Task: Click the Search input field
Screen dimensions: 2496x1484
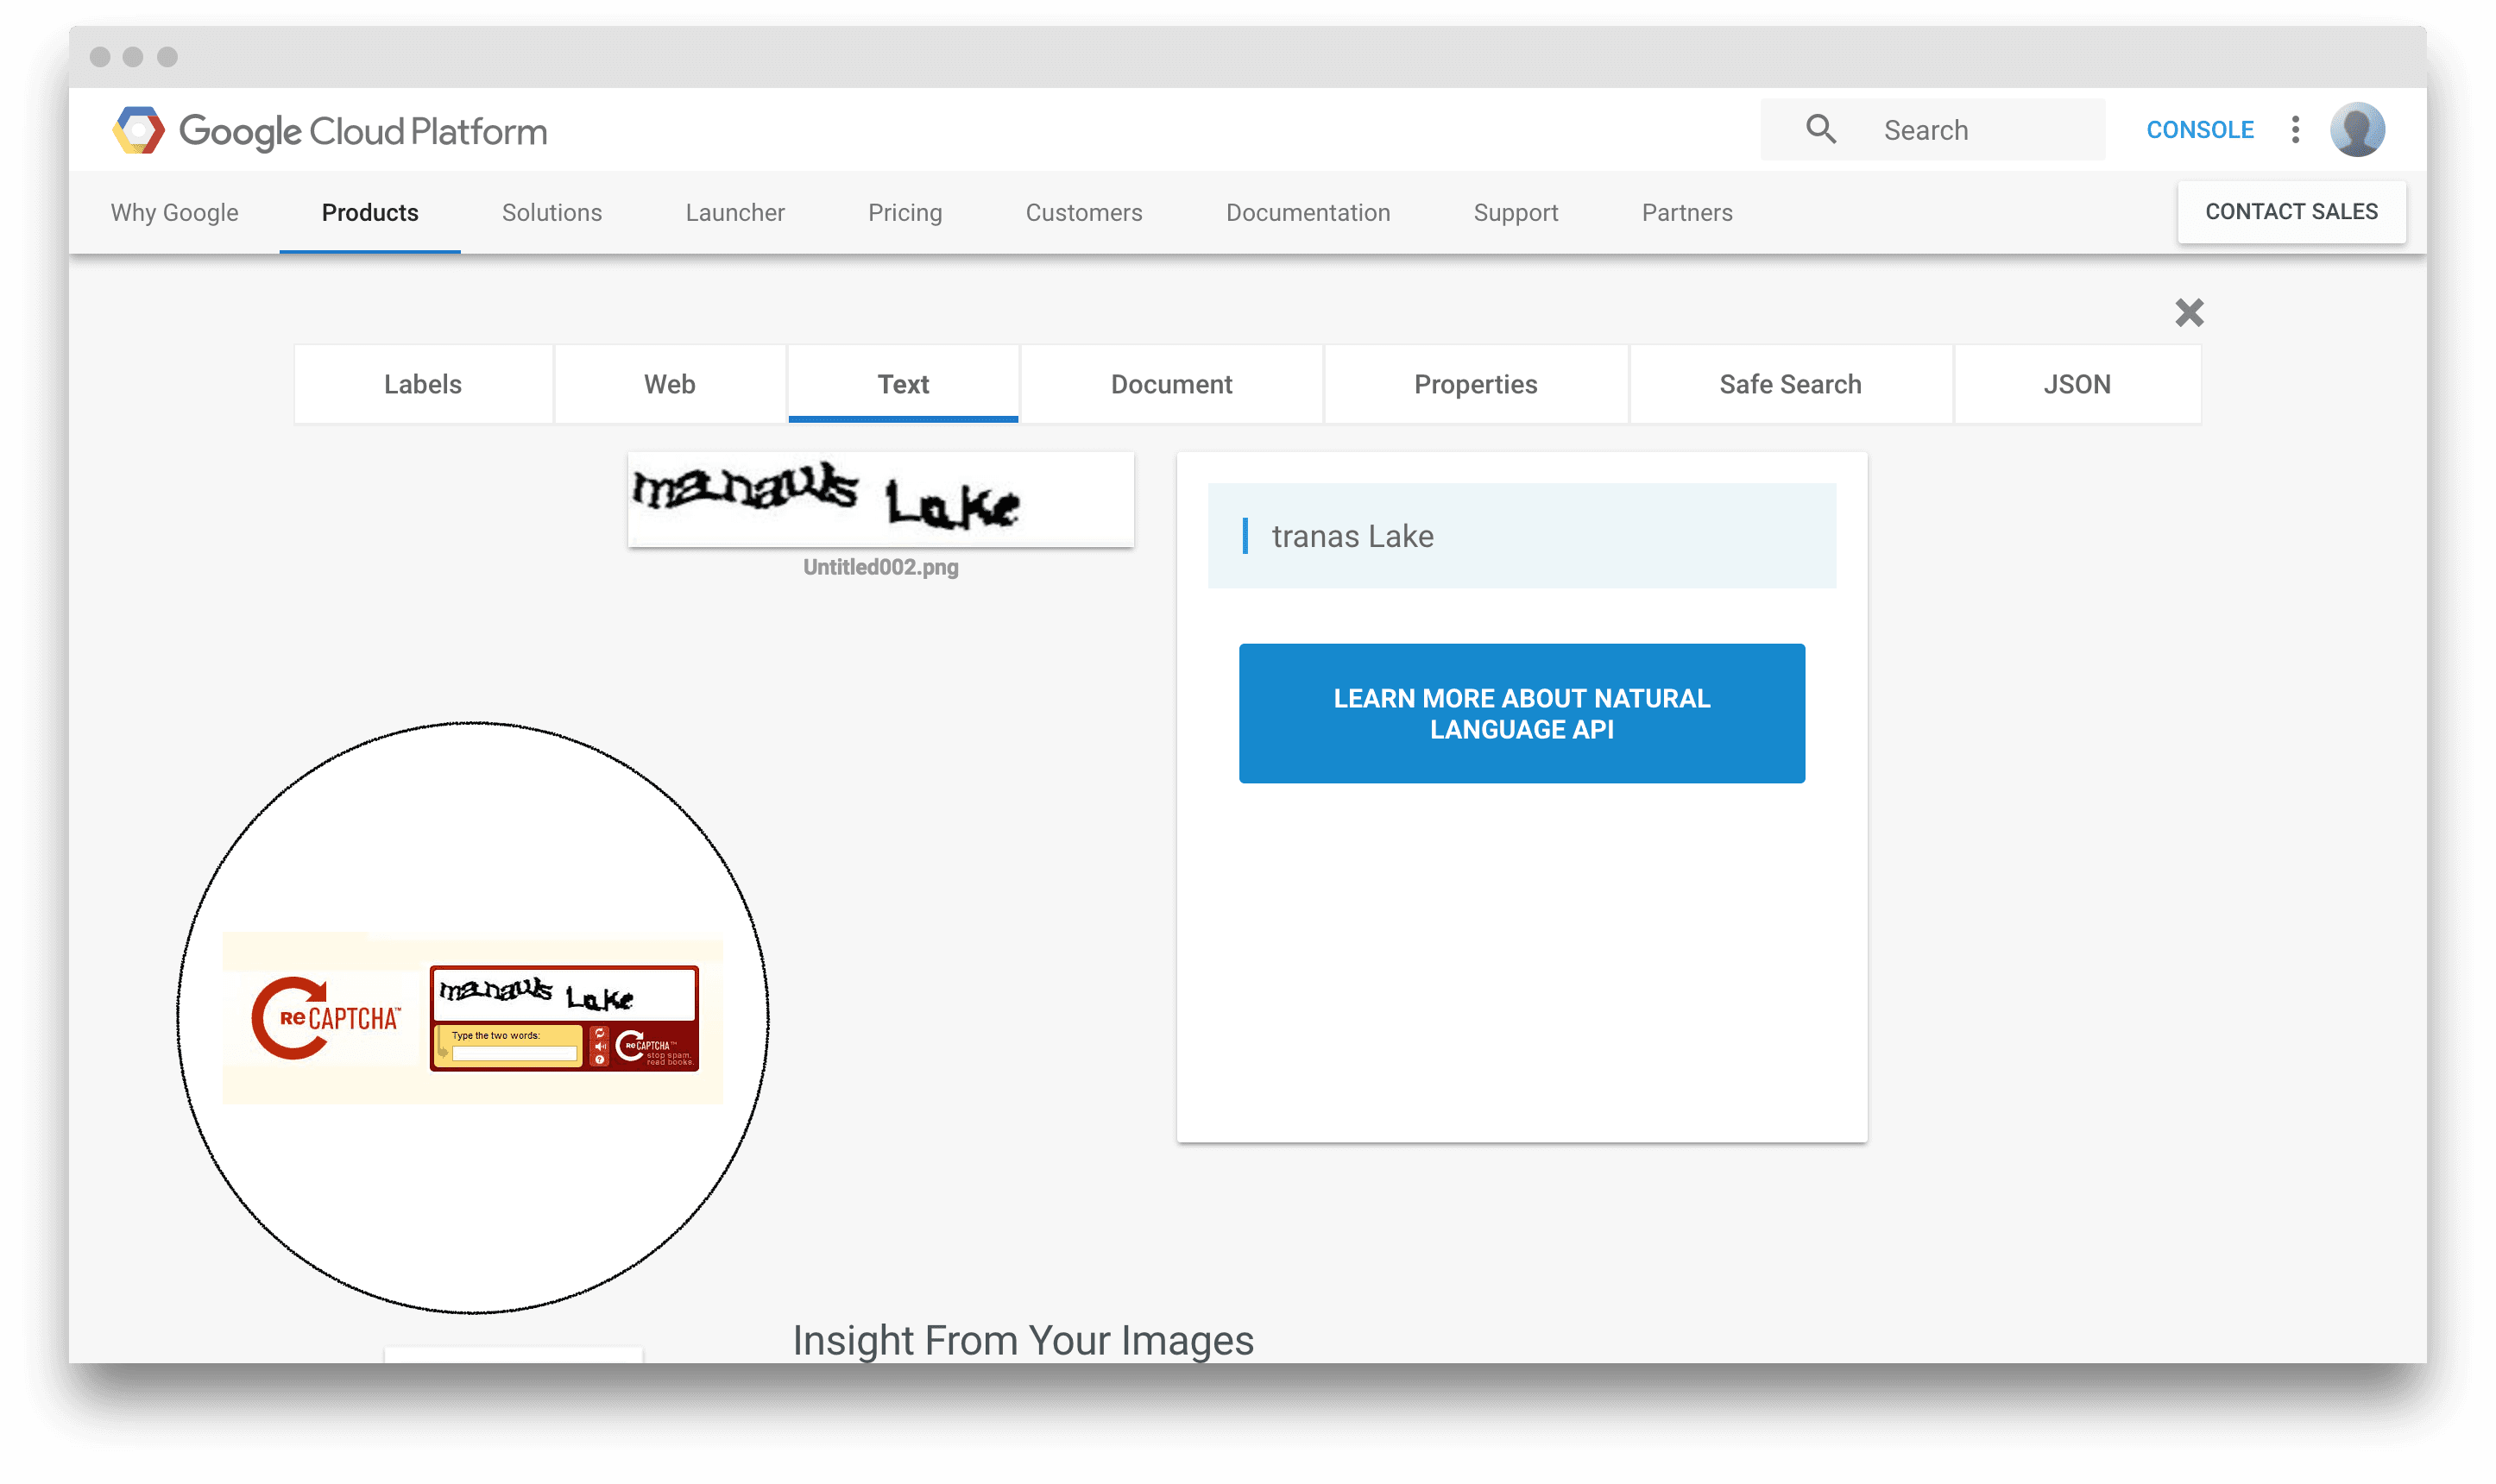Action: coord(1932,129)
